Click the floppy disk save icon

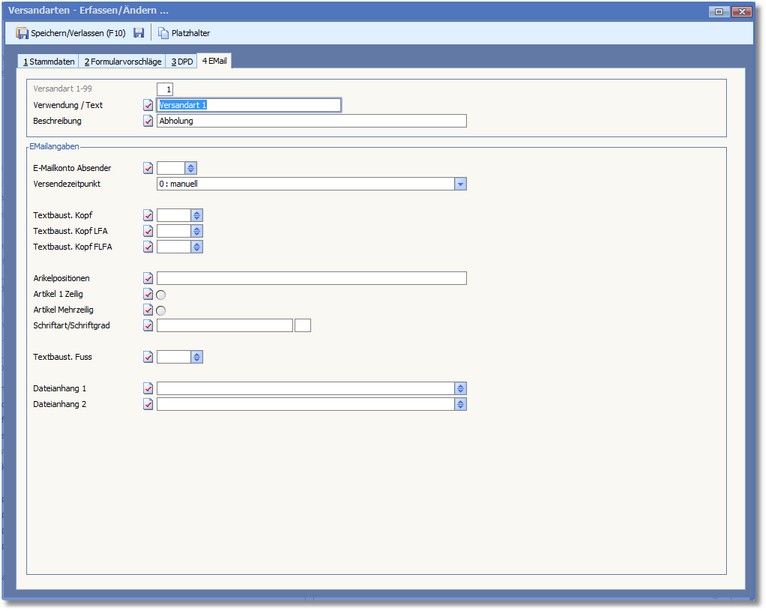[x=139, y=33]
